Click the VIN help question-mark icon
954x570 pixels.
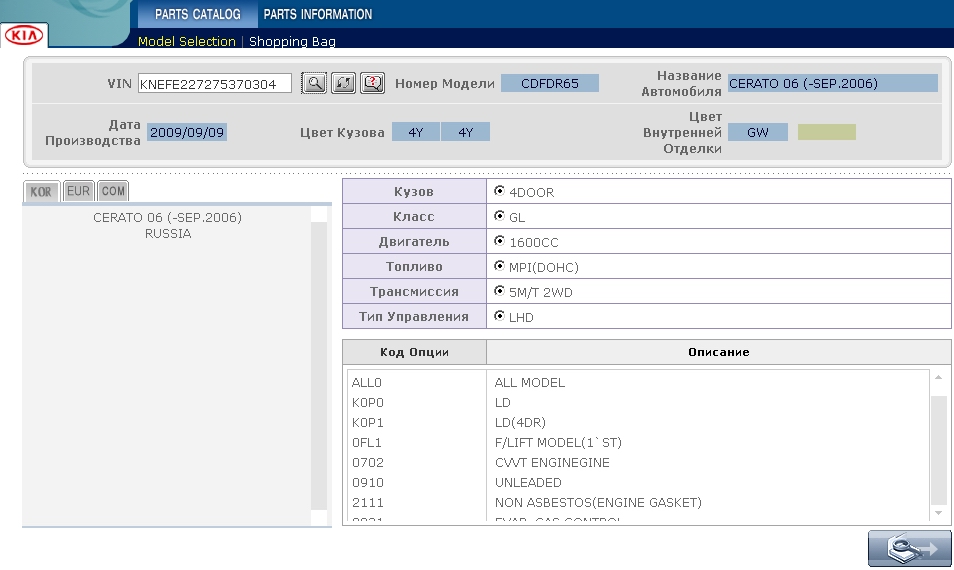click(372, 83)
